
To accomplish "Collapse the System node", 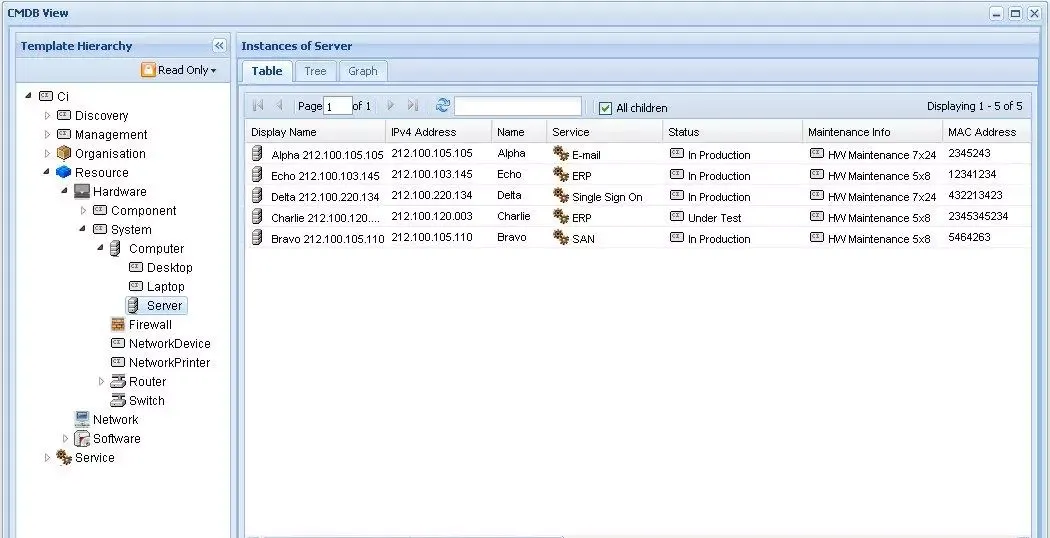I will point(82,229).
